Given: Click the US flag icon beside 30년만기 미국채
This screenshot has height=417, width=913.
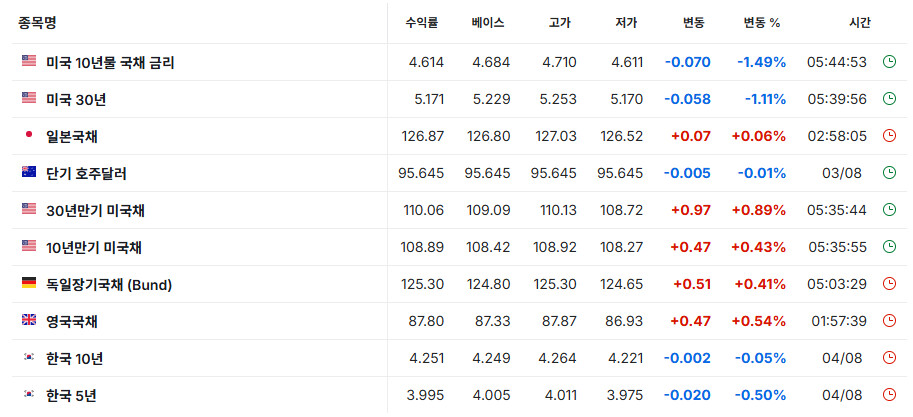Looking at the screenshot, I should point(29,208).
